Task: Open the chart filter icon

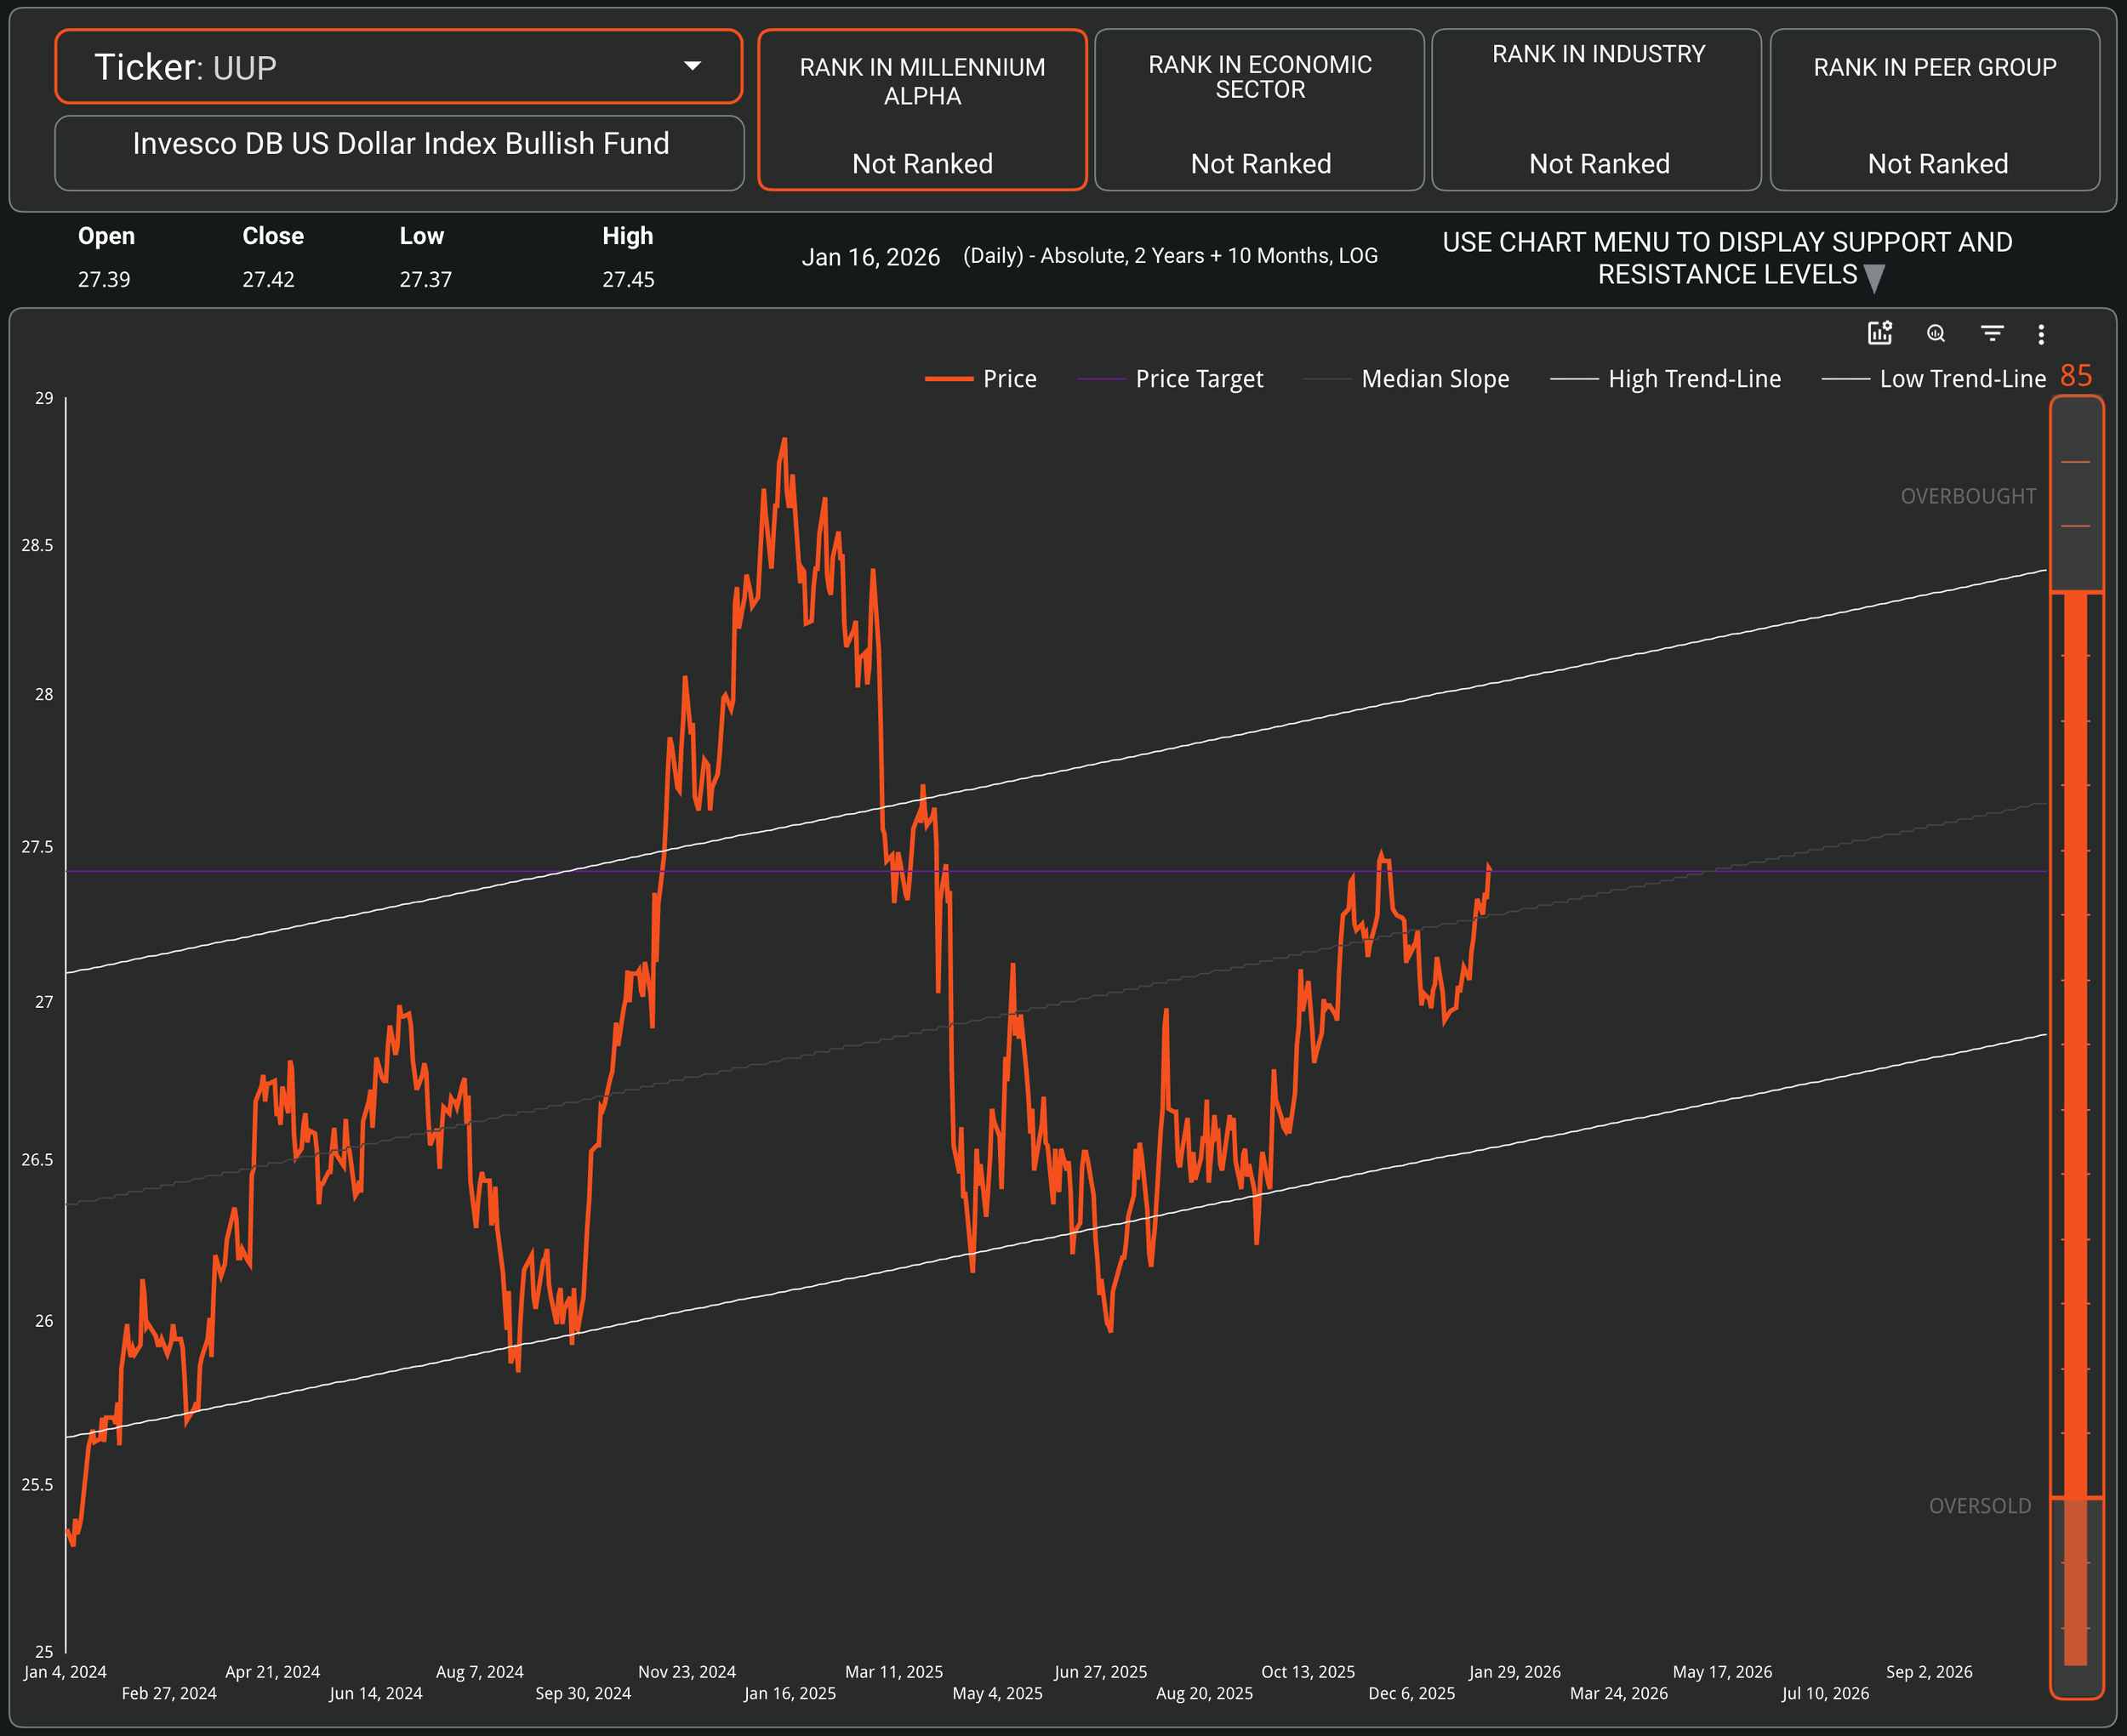Action: (1992, 333)
